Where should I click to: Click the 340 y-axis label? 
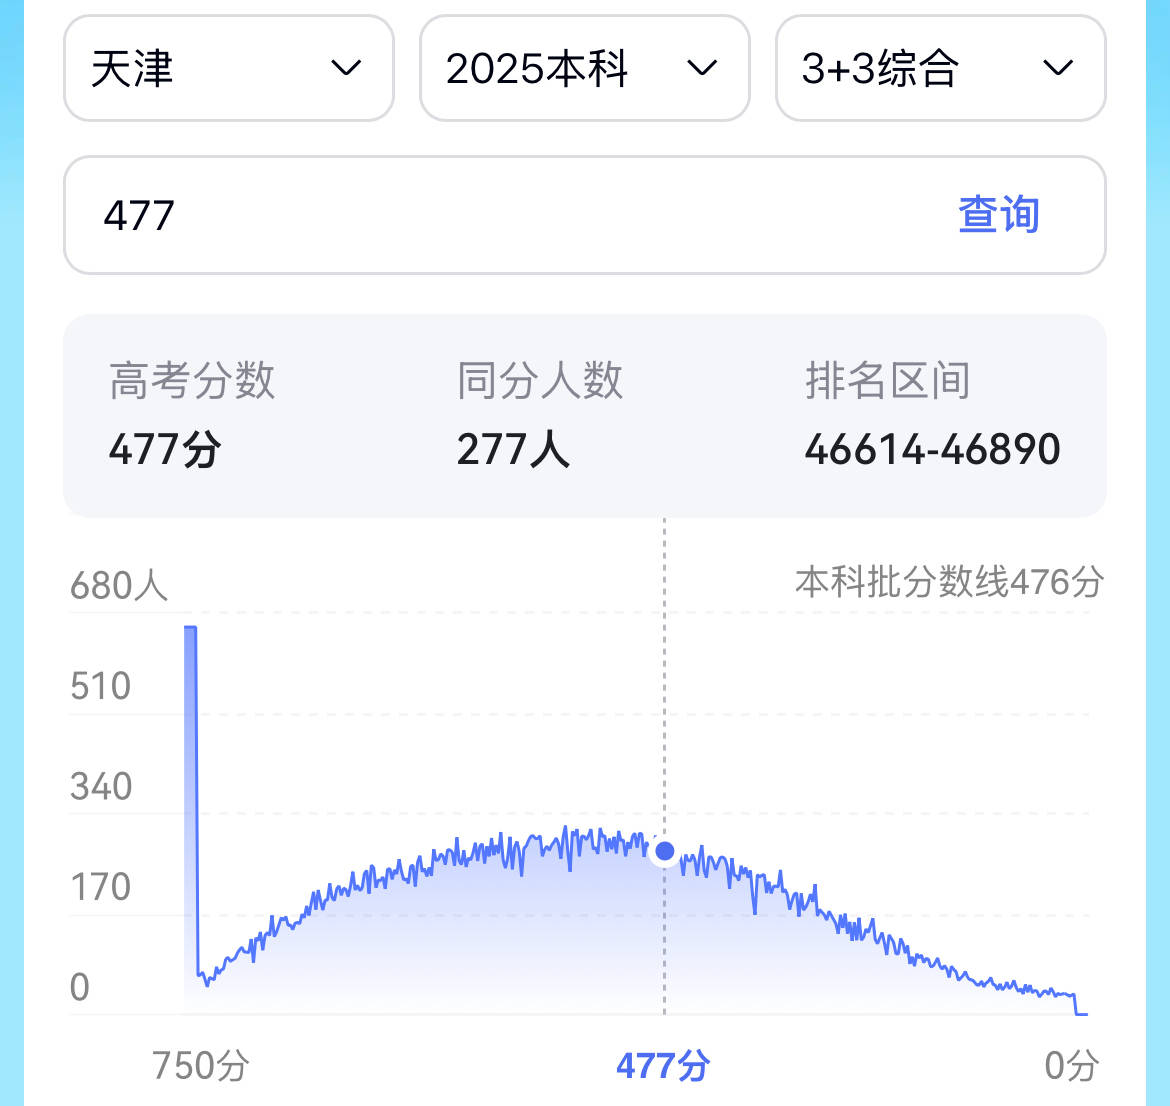pos(101,787)
